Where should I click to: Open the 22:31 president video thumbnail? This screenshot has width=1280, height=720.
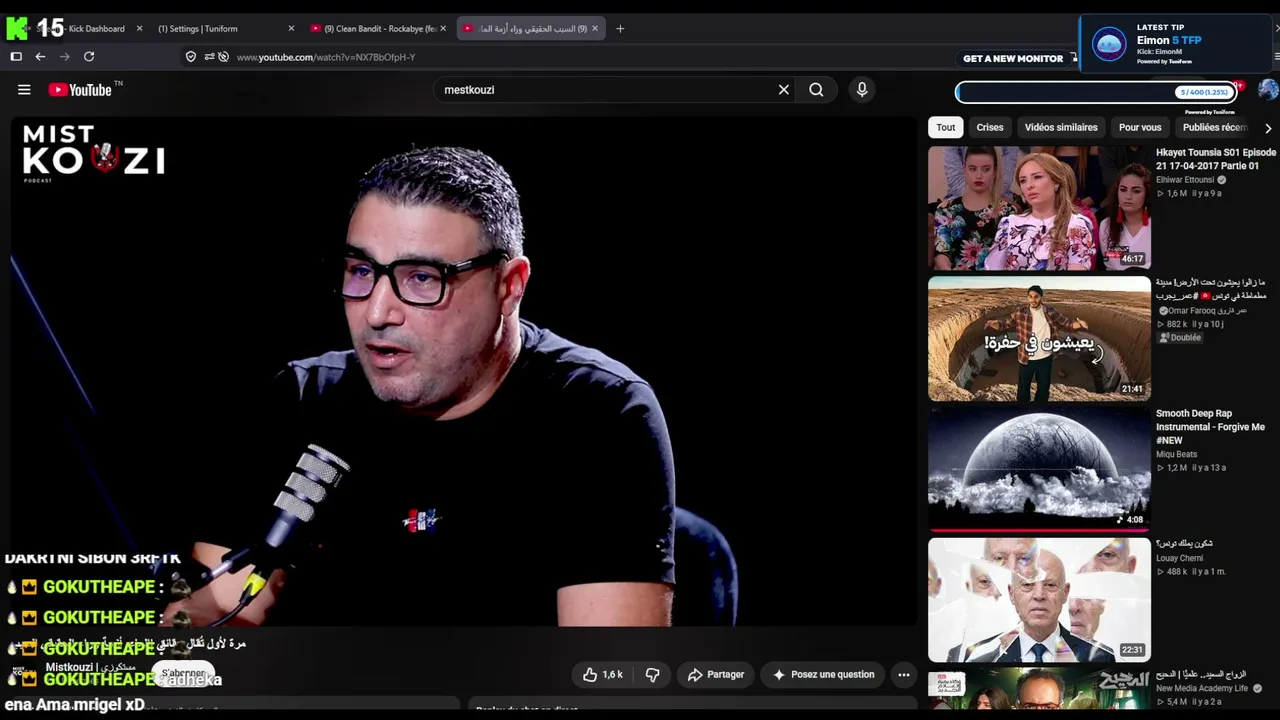click(x=1039, y=600)
